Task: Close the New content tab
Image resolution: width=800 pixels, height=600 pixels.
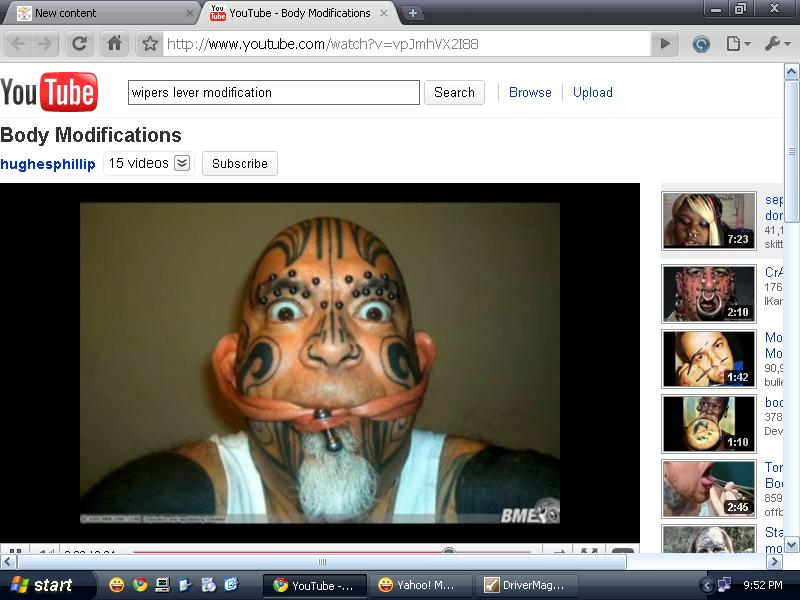Action: [190, 13]
